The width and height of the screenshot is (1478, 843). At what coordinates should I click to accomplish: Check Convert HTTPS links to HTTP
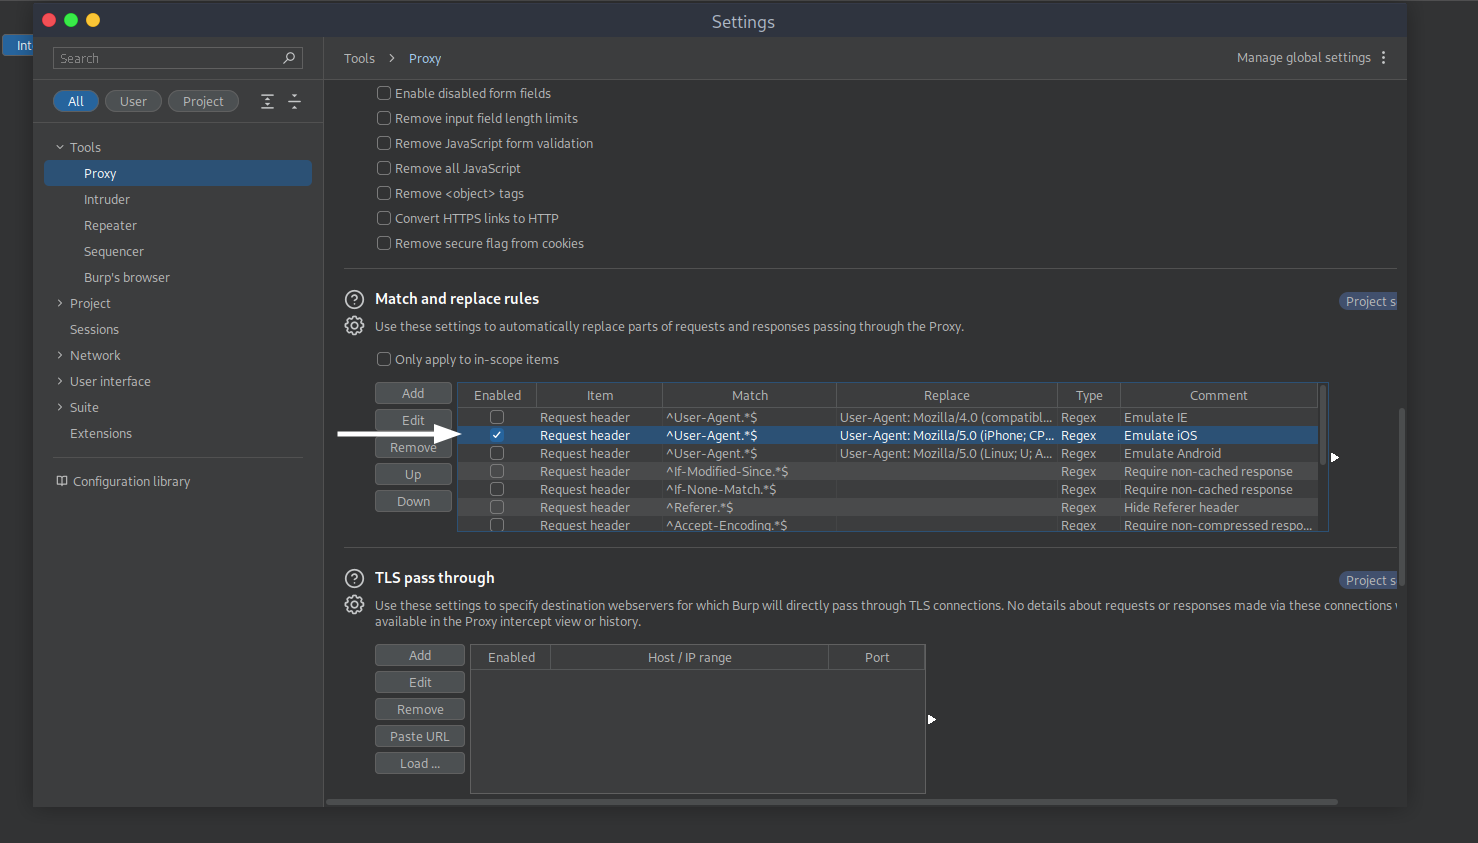tap(383, 218)
